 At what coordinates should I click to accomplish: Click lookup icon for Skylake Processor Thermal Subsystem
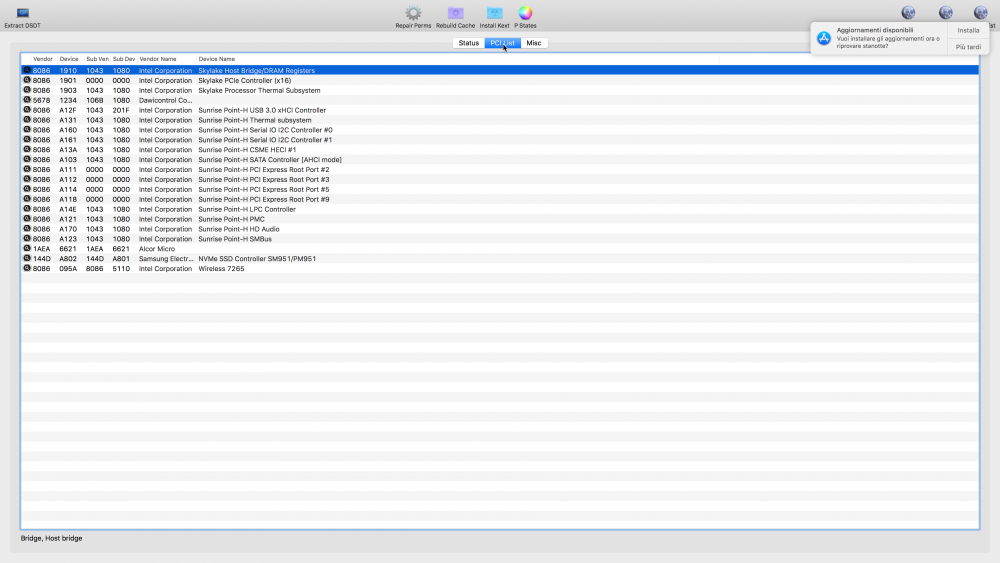pyautogui.click(x=27, y=90)
